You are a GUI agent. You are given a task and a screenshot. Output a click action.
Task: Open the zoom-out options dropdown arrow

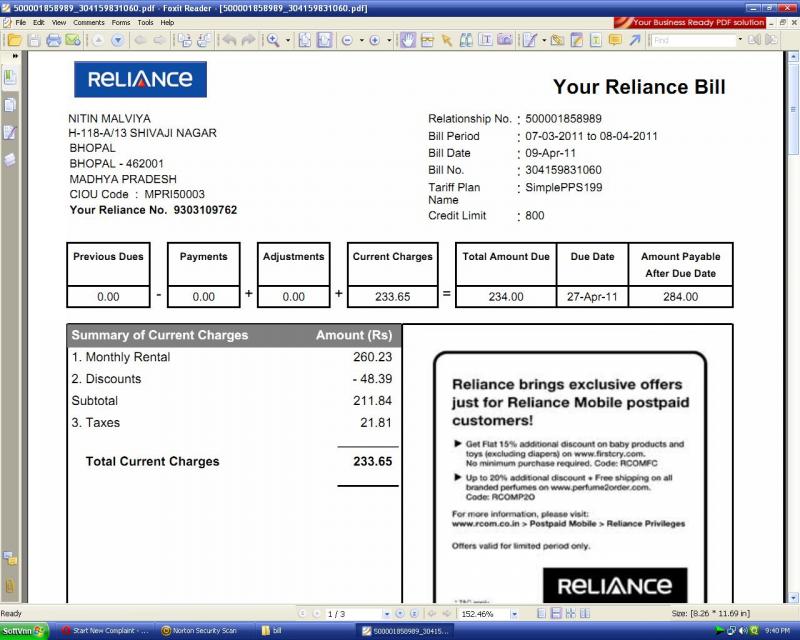(x=361, y=40)
